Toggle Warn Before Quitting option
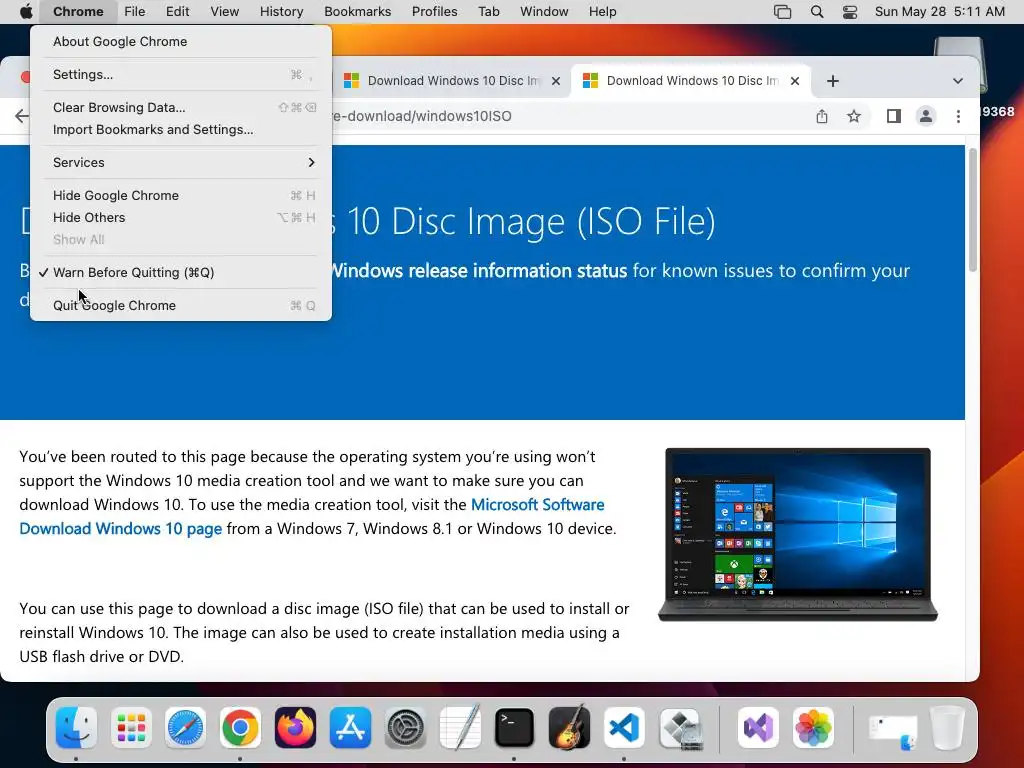The image size is (1024, 768). (x=181, y=272)
